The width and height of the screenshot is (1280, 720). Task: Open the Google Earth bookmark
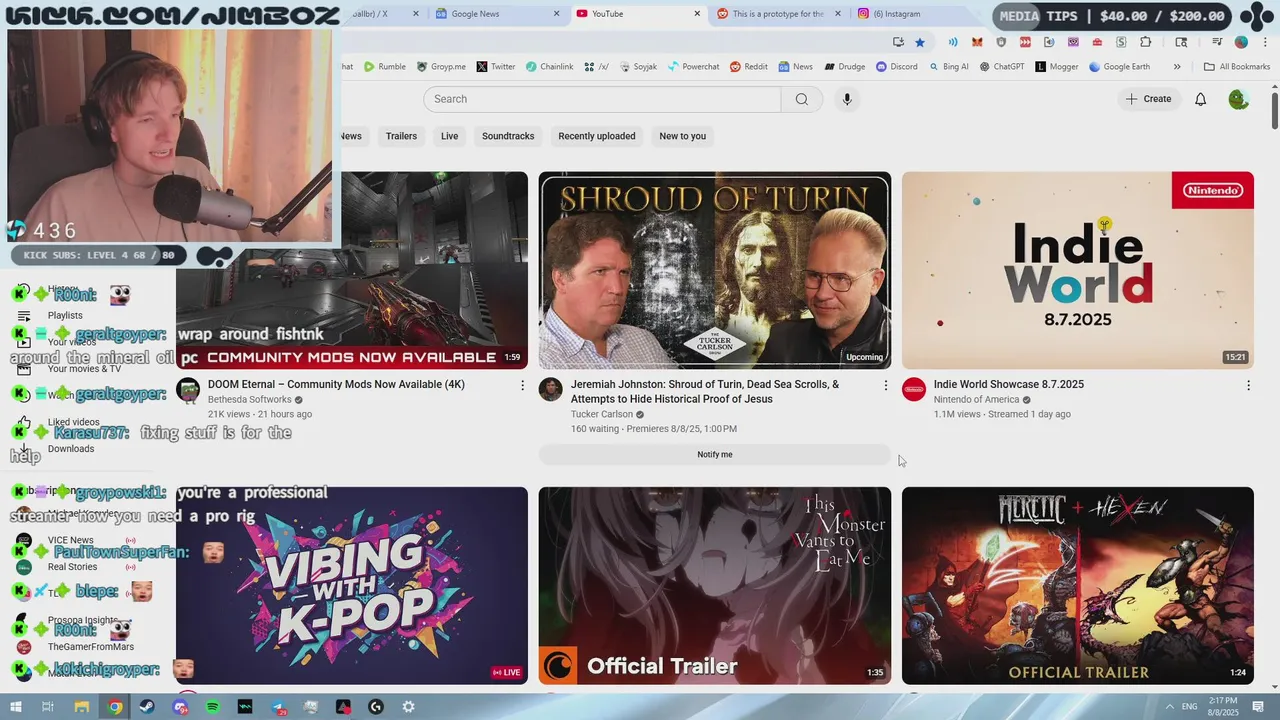pyautogui.click(x=1119, y=67)
